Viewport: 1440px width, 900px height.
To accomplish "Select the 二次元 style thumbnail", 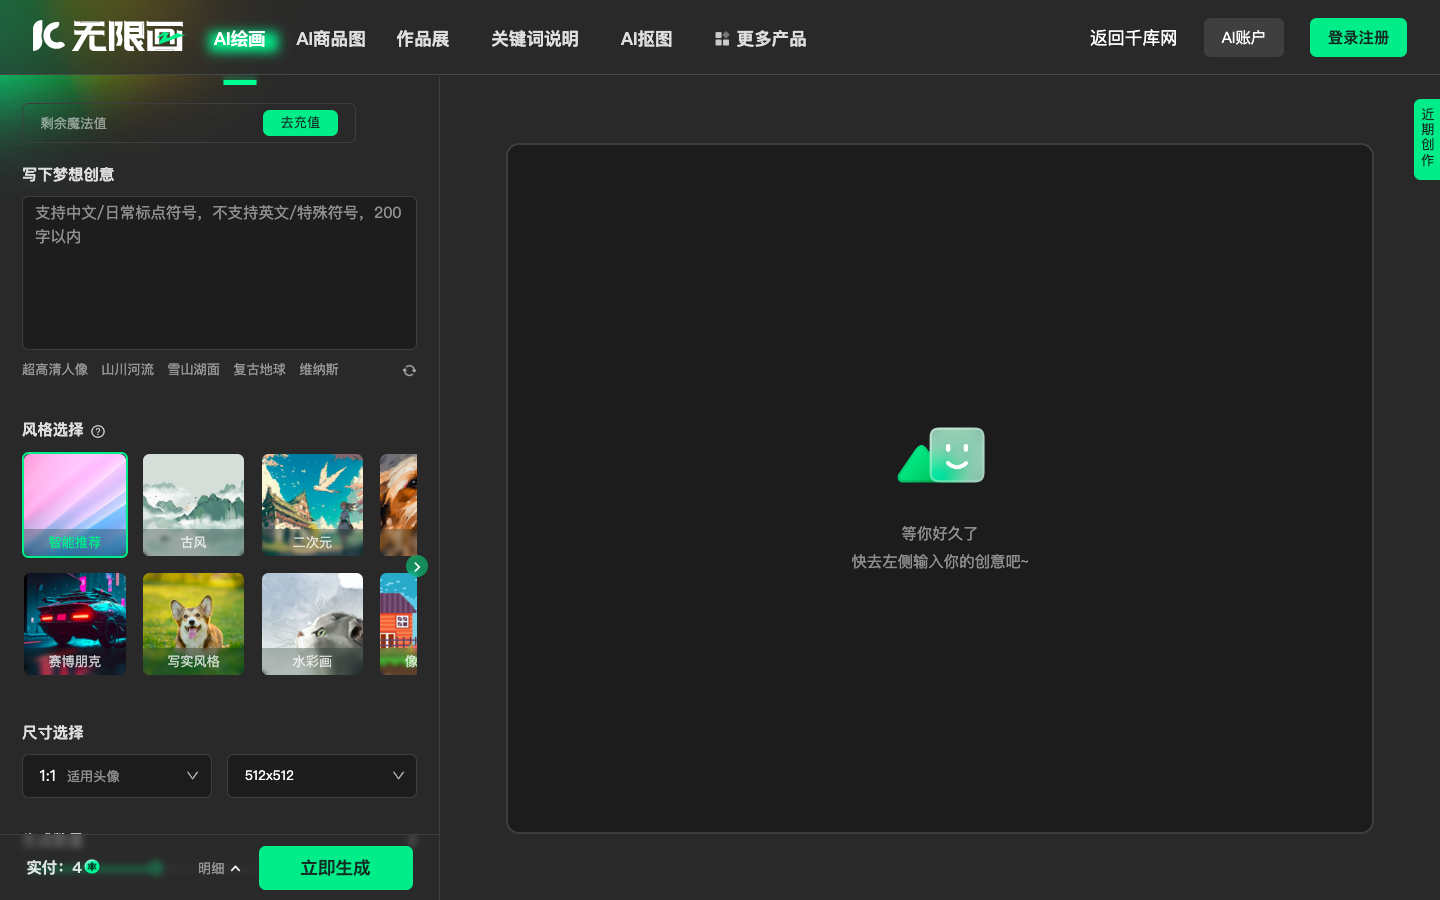I will point(312,505).
